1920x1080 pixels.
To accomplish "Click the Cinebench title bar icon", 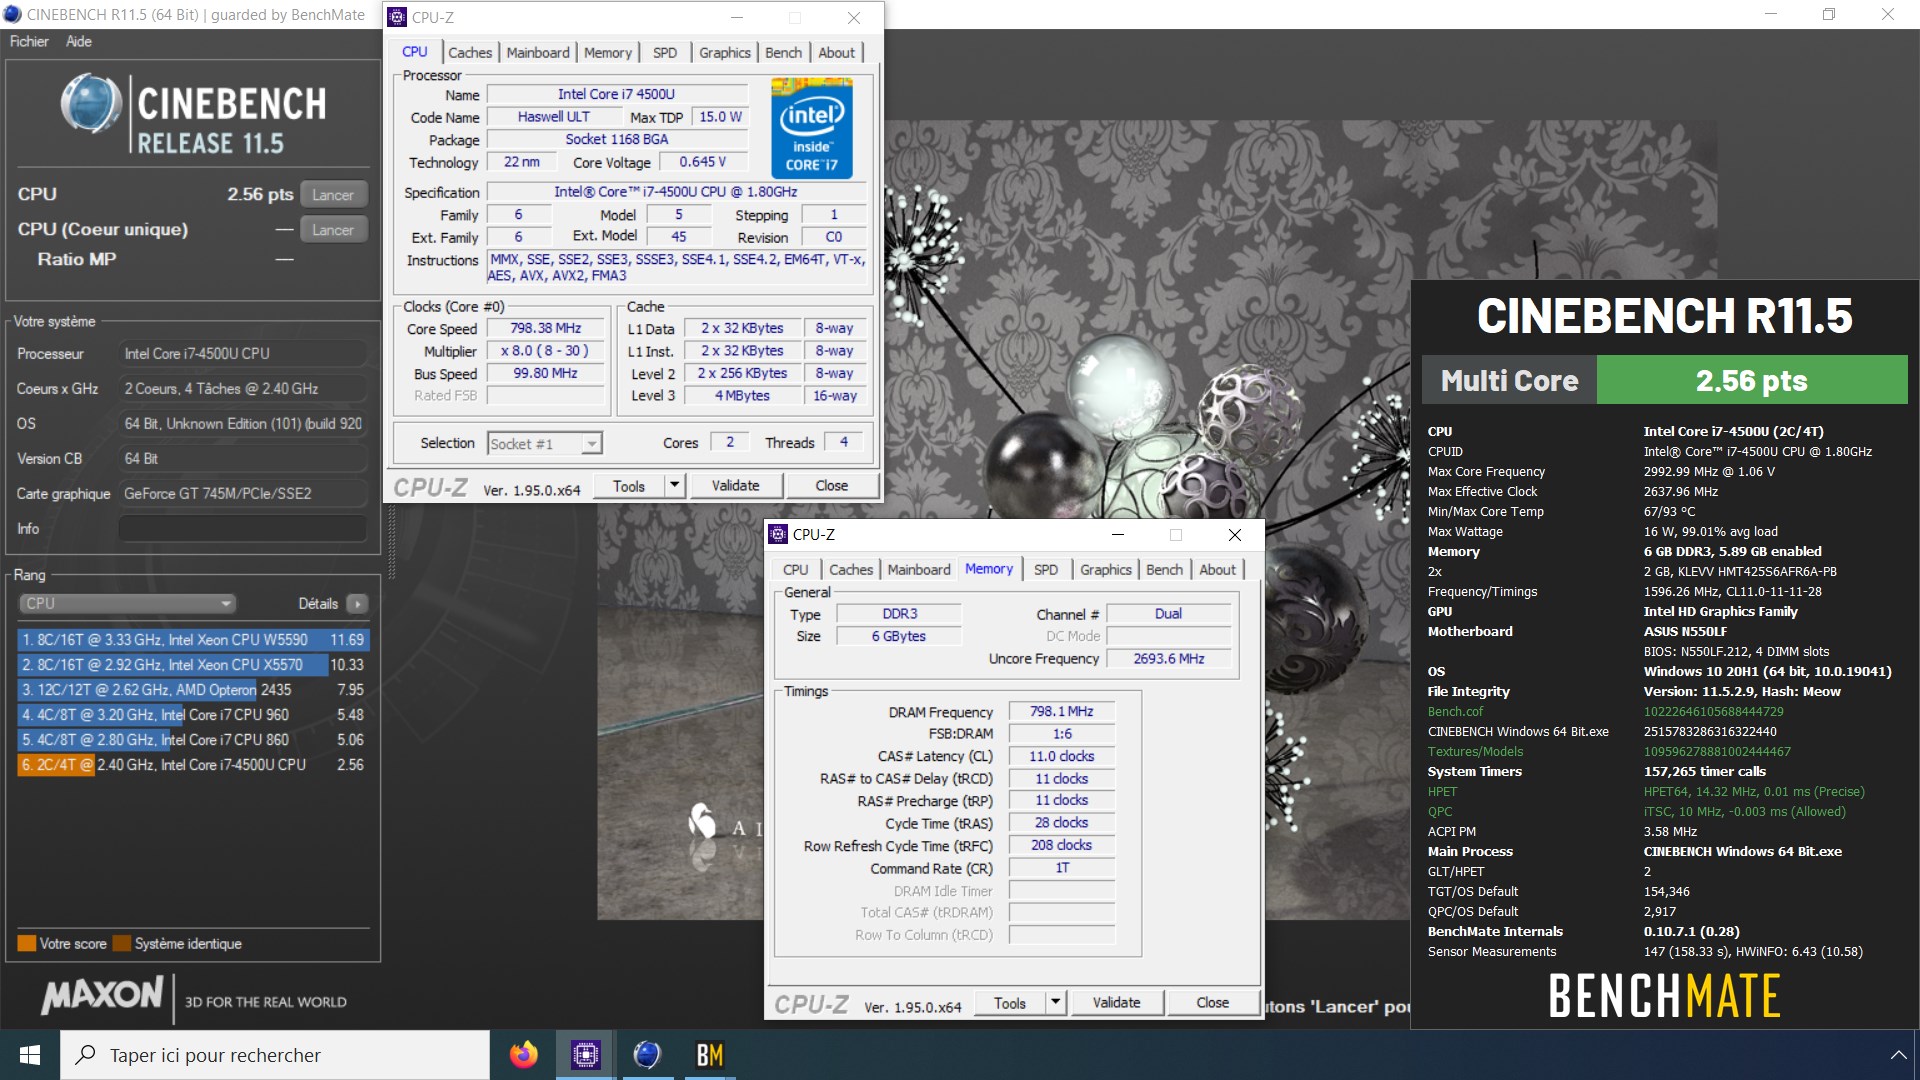I will (x=12, y=14).
